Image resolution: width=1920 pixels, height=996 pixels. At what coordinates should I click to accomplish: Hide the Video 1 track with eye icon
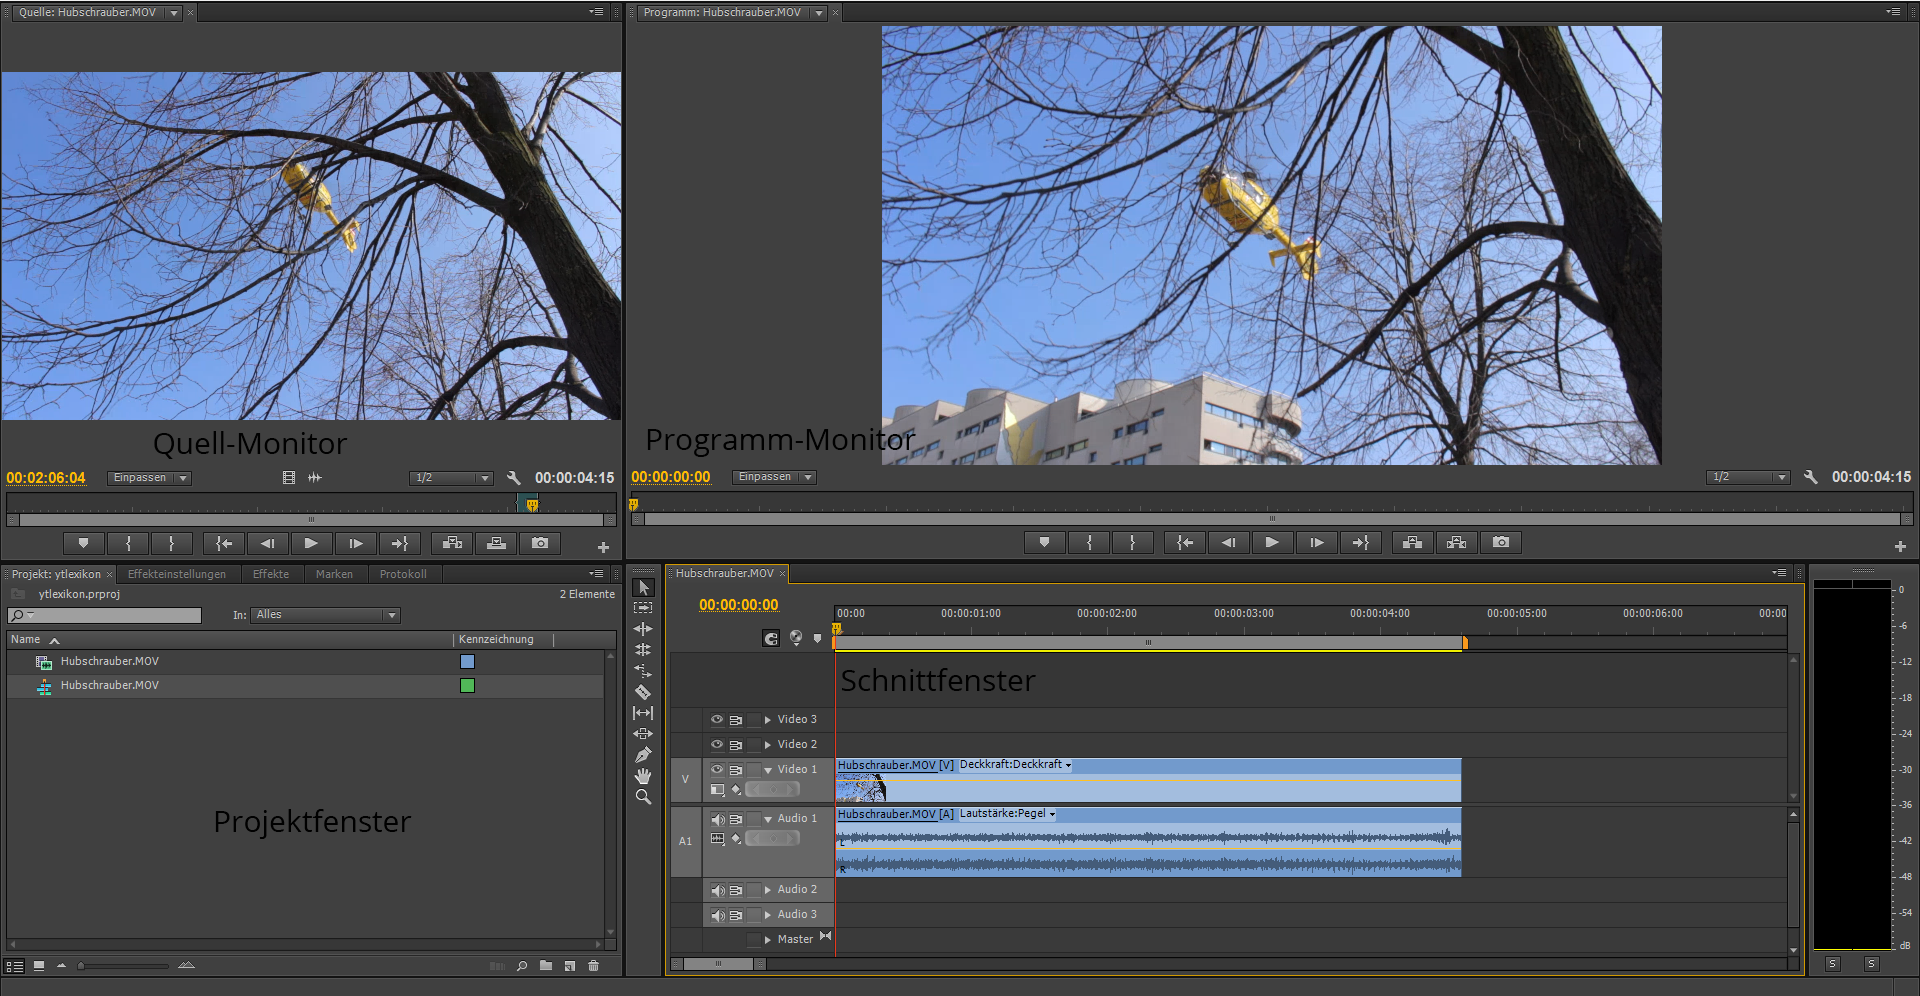click(716, 769)
